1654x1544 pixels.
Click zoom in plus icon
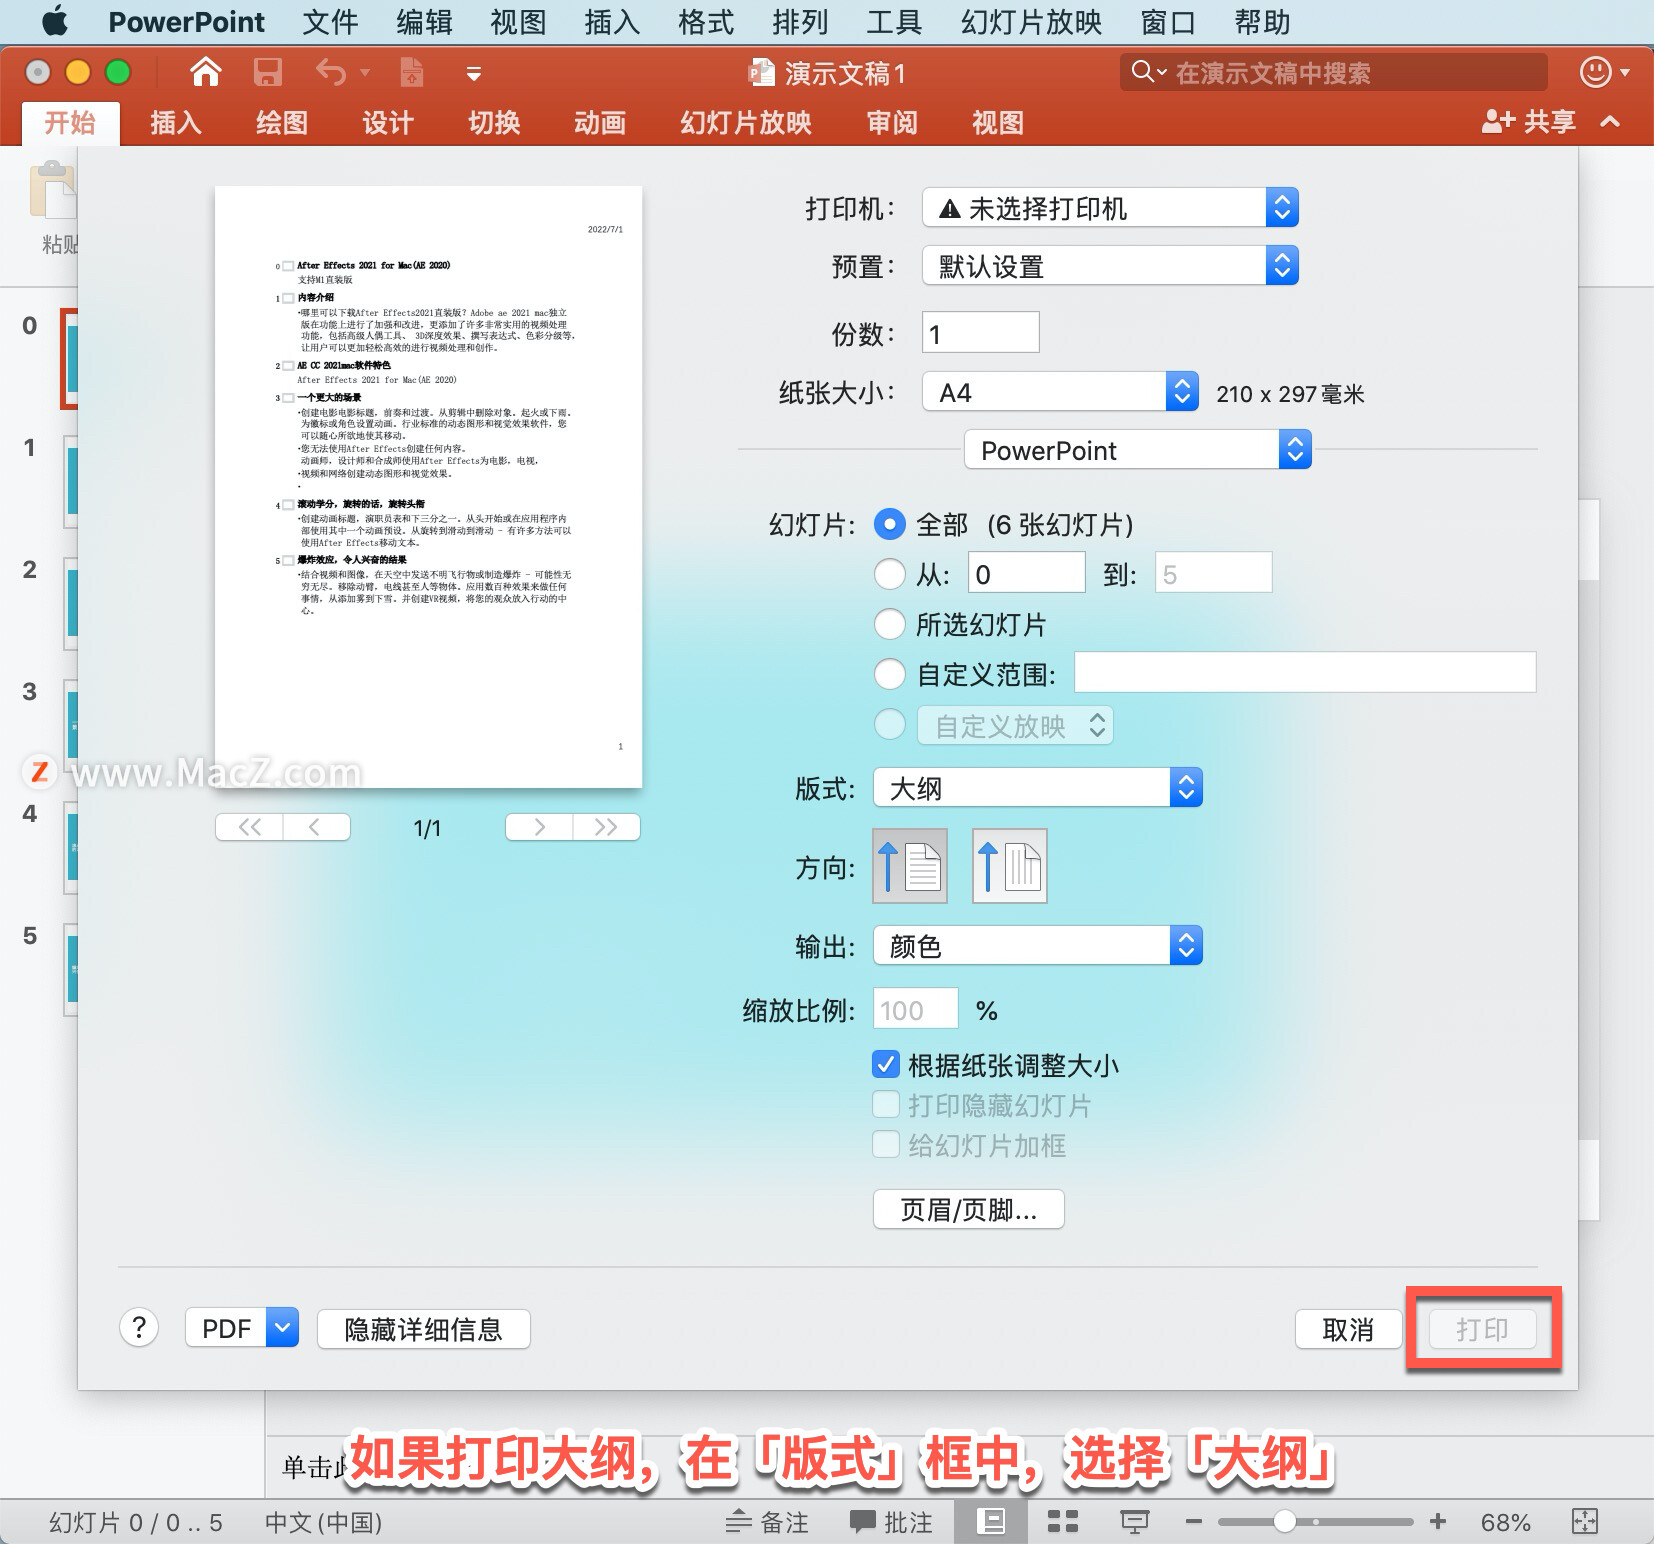point(1438,1522)
